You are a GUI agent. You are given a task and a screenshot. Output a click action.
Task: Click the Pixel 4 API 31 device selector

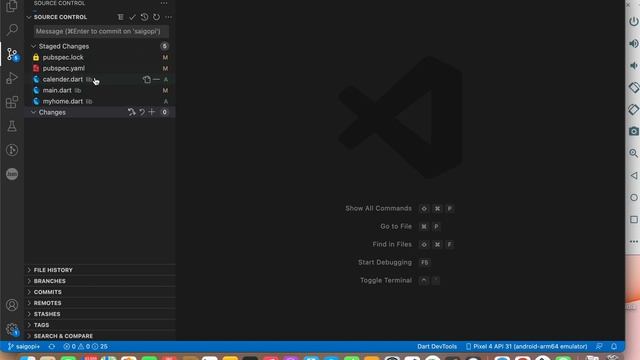pyautogui.click(x=527, y=347)
